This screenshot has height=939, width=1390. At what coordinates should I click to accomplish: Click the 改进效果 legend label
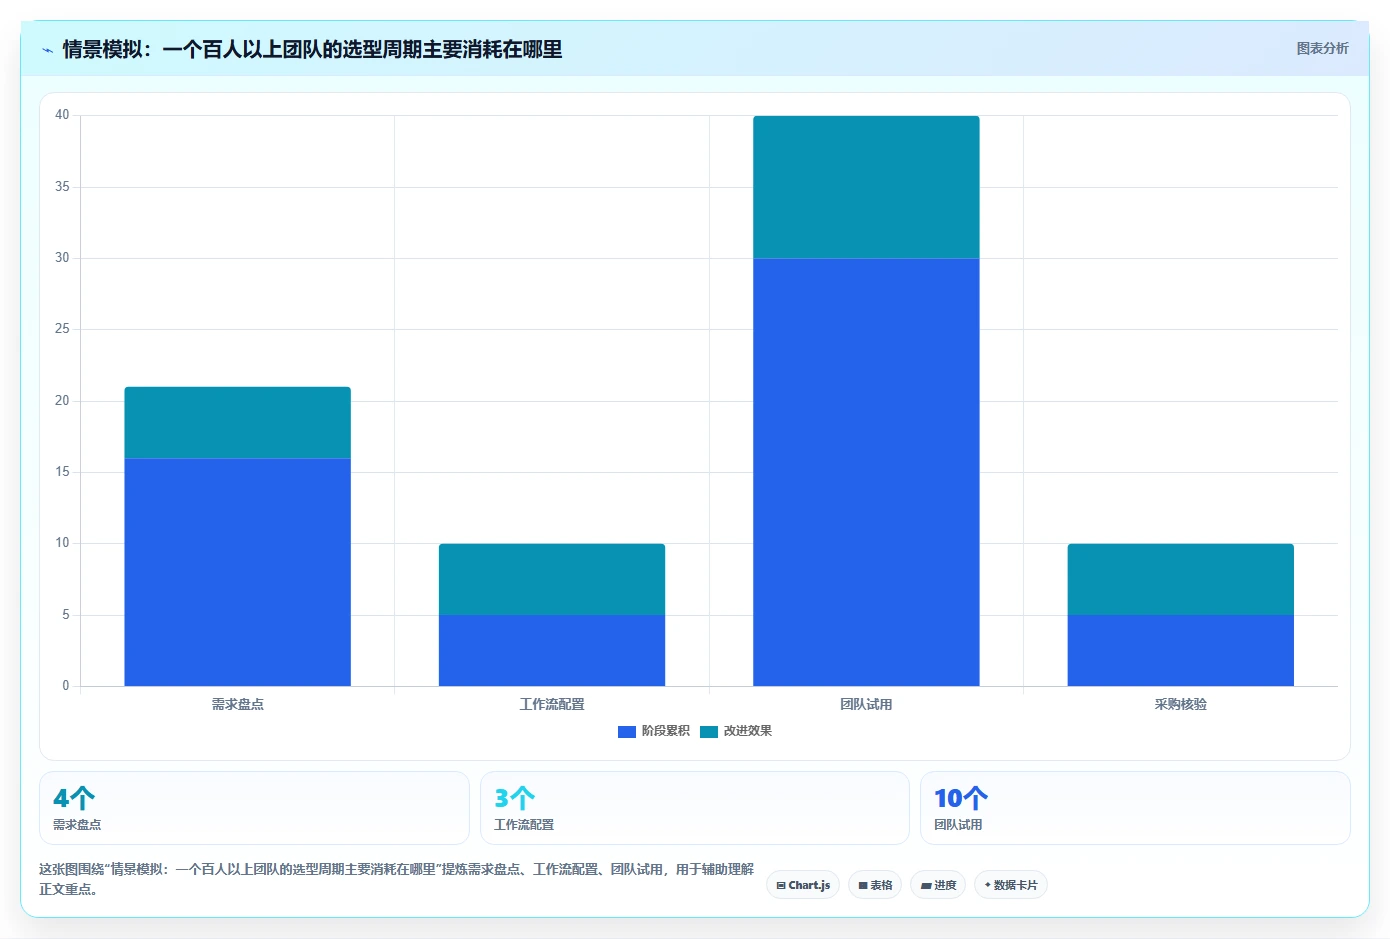748,731
